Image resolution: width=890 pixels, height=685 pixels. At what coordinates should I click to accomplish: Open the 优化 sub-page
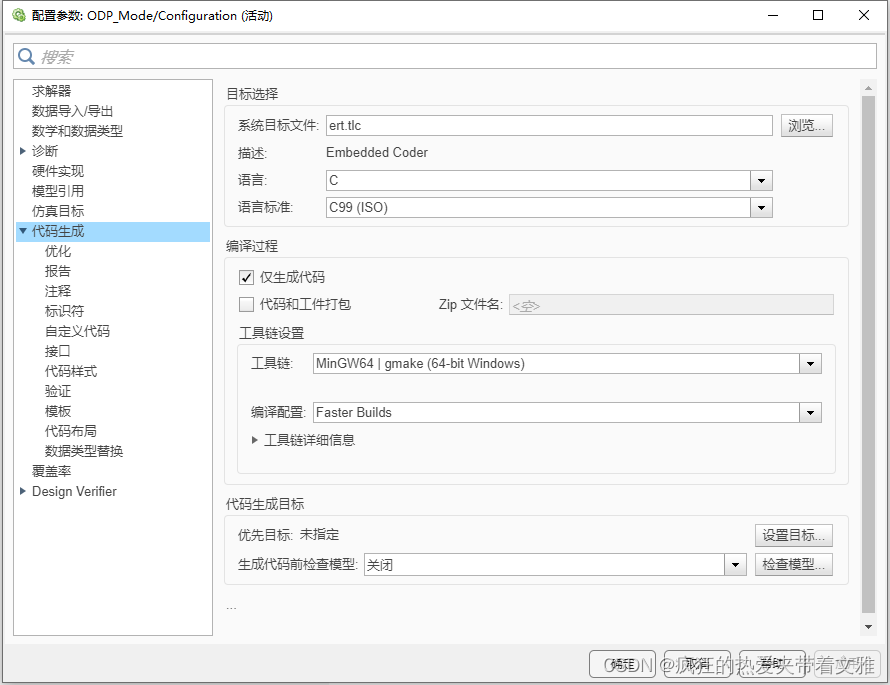pos(58,251)
